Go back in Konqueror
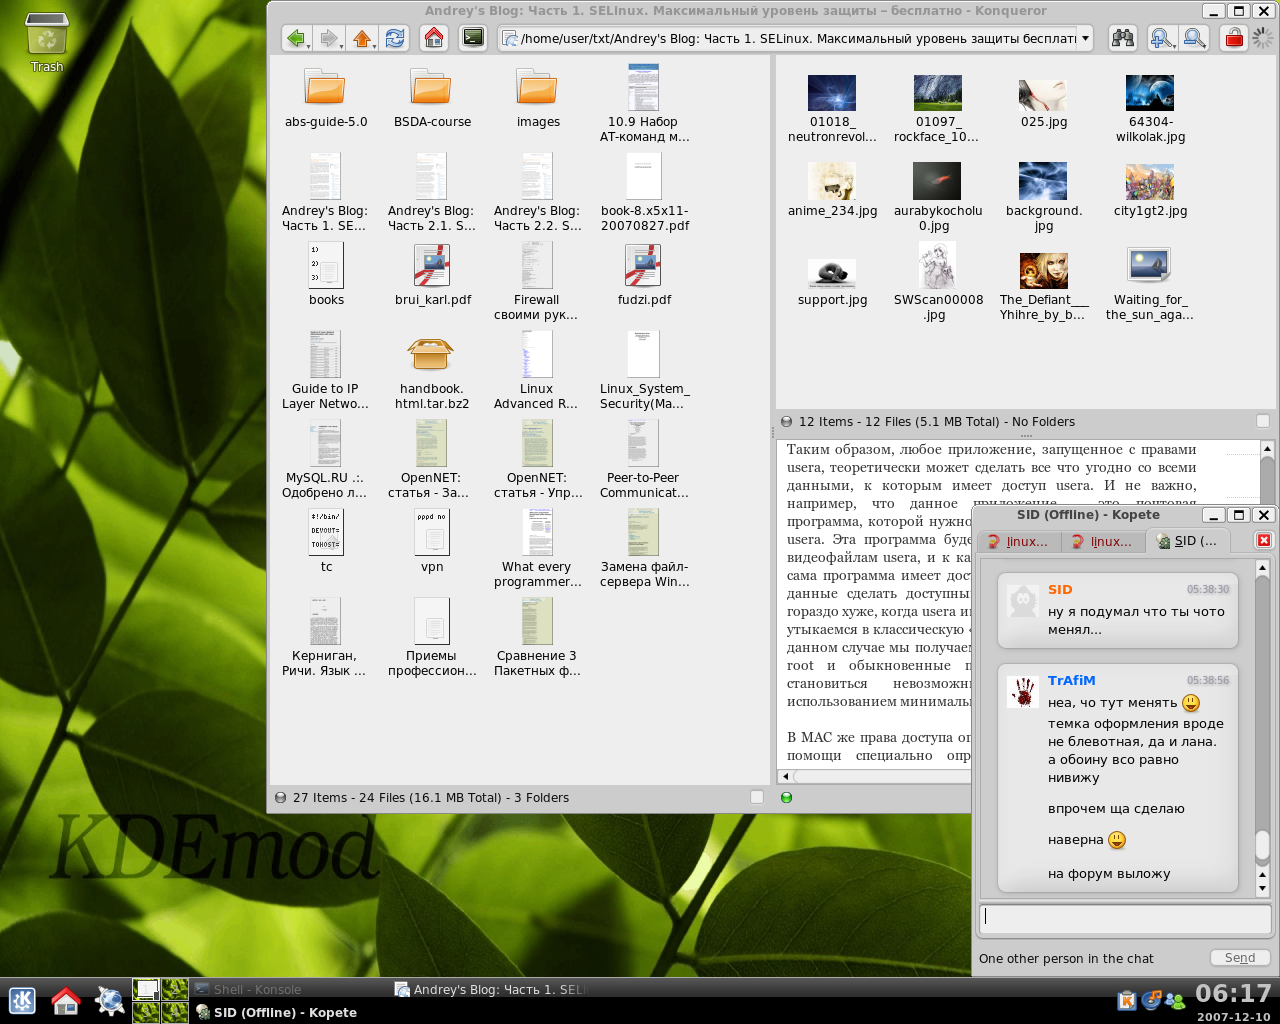Screen dimensions: 1280x1024 coord(295,38)
